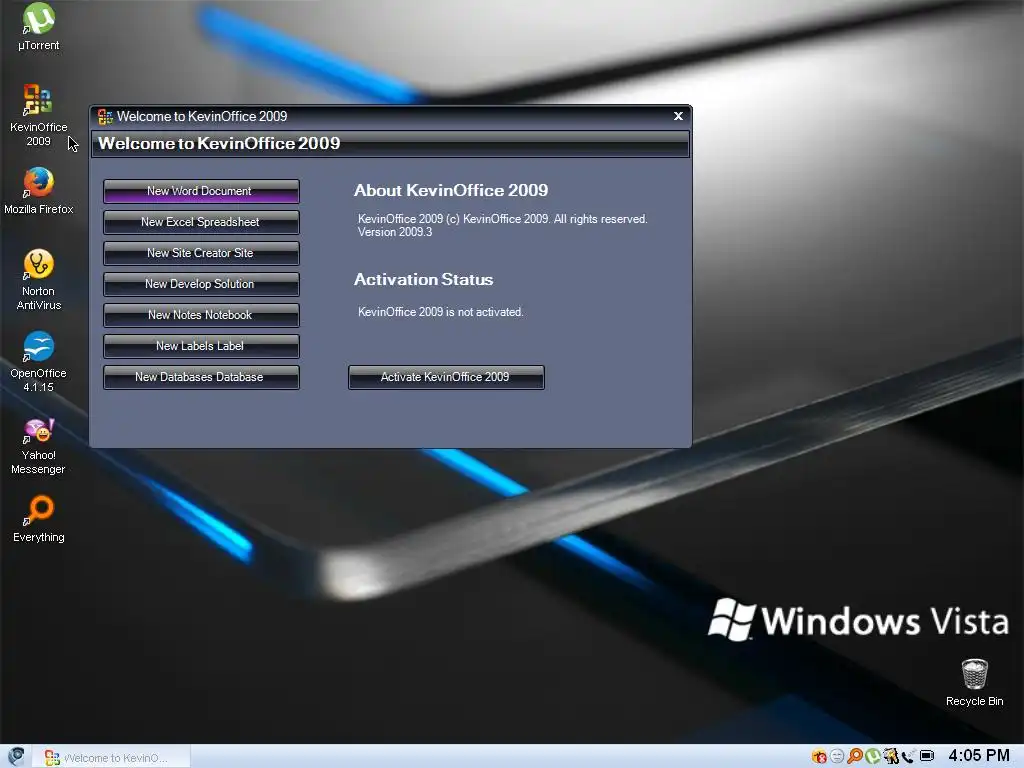The height and width of the screenshot is (768, 1024).
Task: Close the Welcome to KevinOffice 2009 window
Action: (679, 116)
